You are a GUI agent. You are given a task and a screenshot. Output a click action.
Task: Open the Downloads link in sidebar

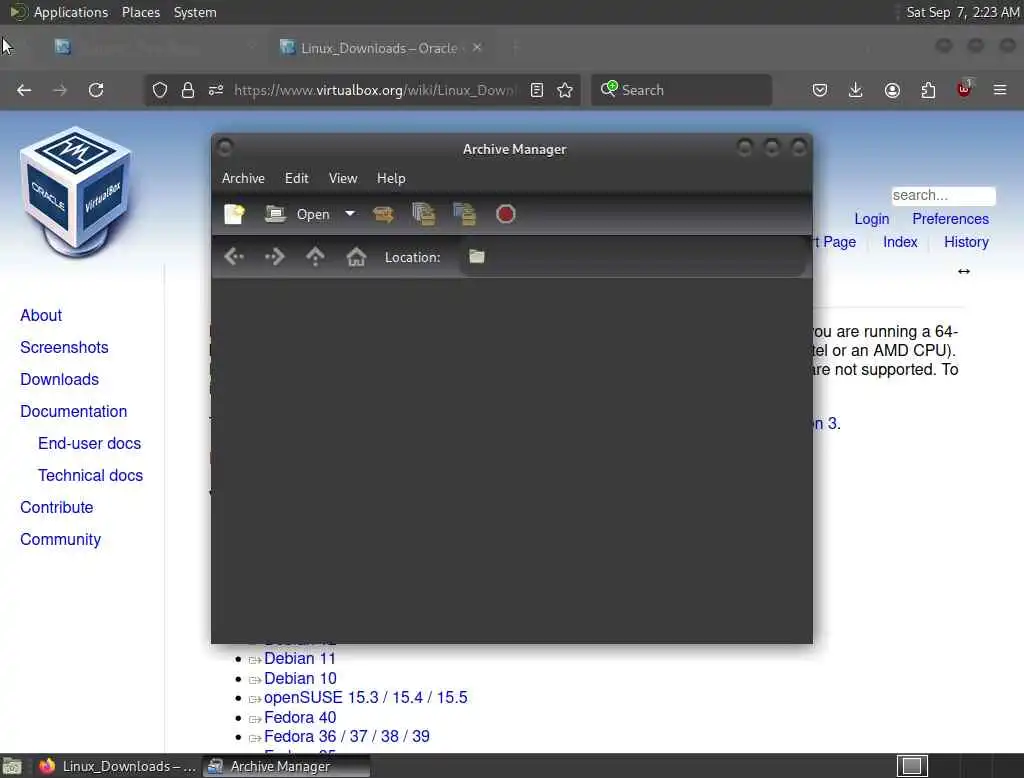coord(59,380)
